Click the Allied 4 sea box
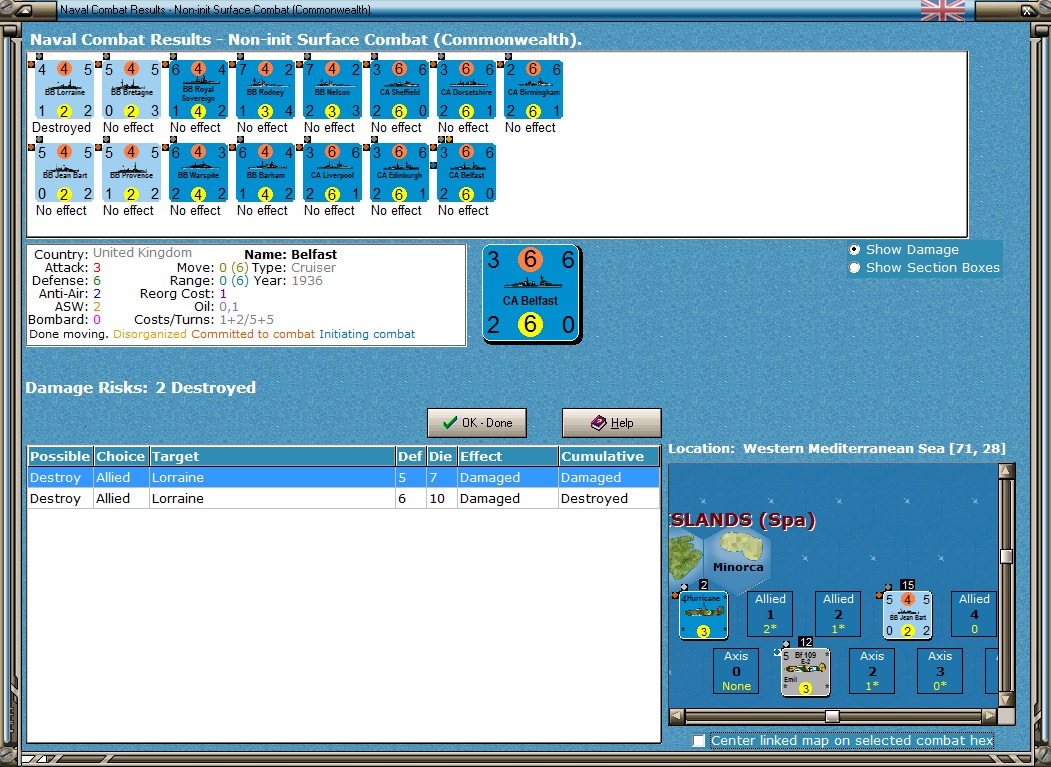The width and height of the screenshot is (1051, 767). (x=974, y=614)
